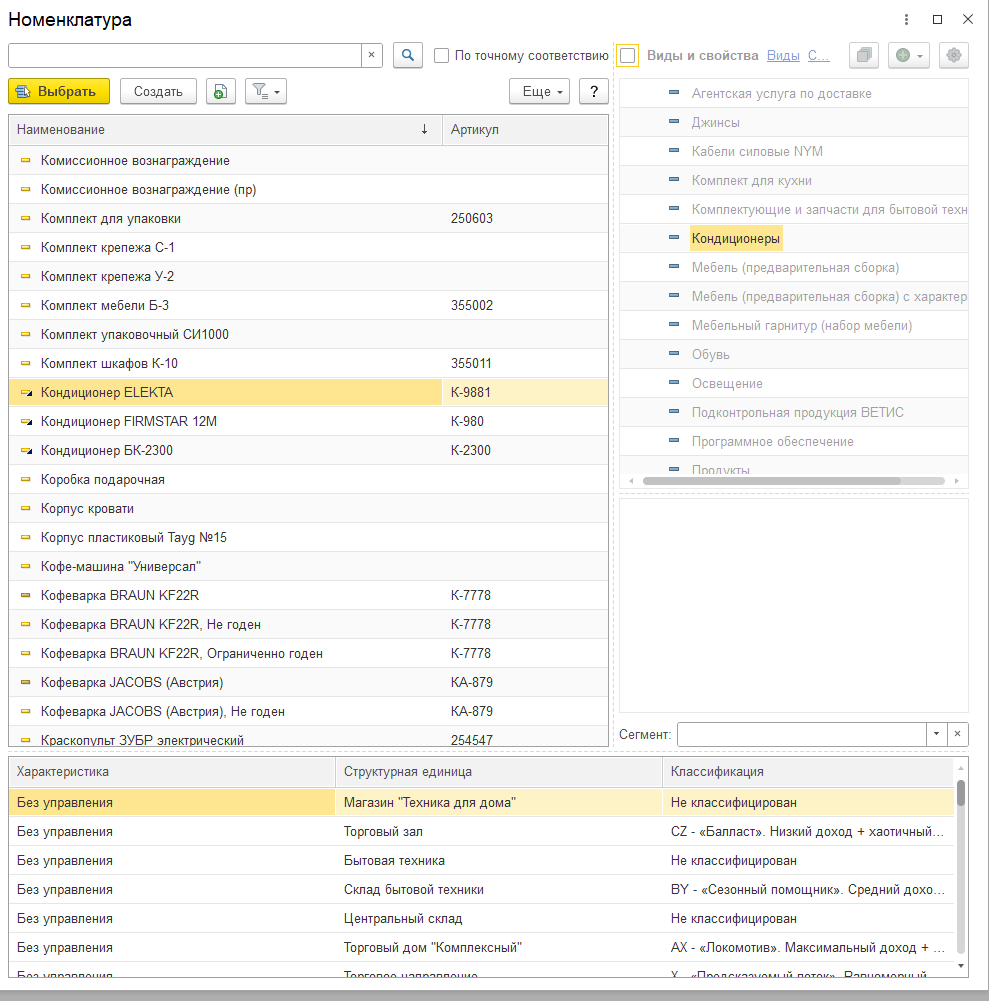989x1001 pixels.
Task: Open the filter funnel dropdown
Action: [266, 92]
